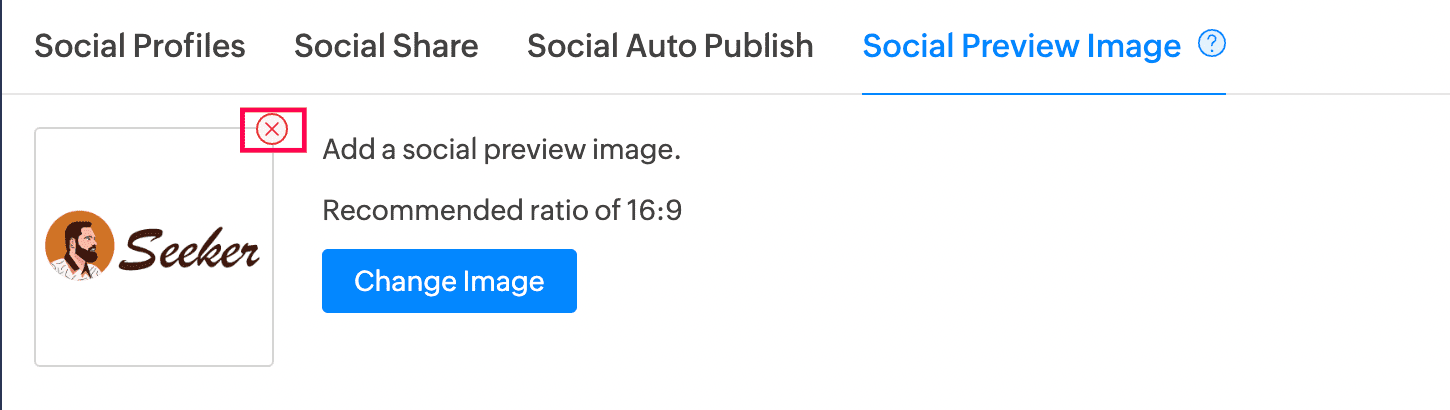This screenshot has width=1450, height=410.
Task: Switch to the Social Profiles tab
Action: 140,46
